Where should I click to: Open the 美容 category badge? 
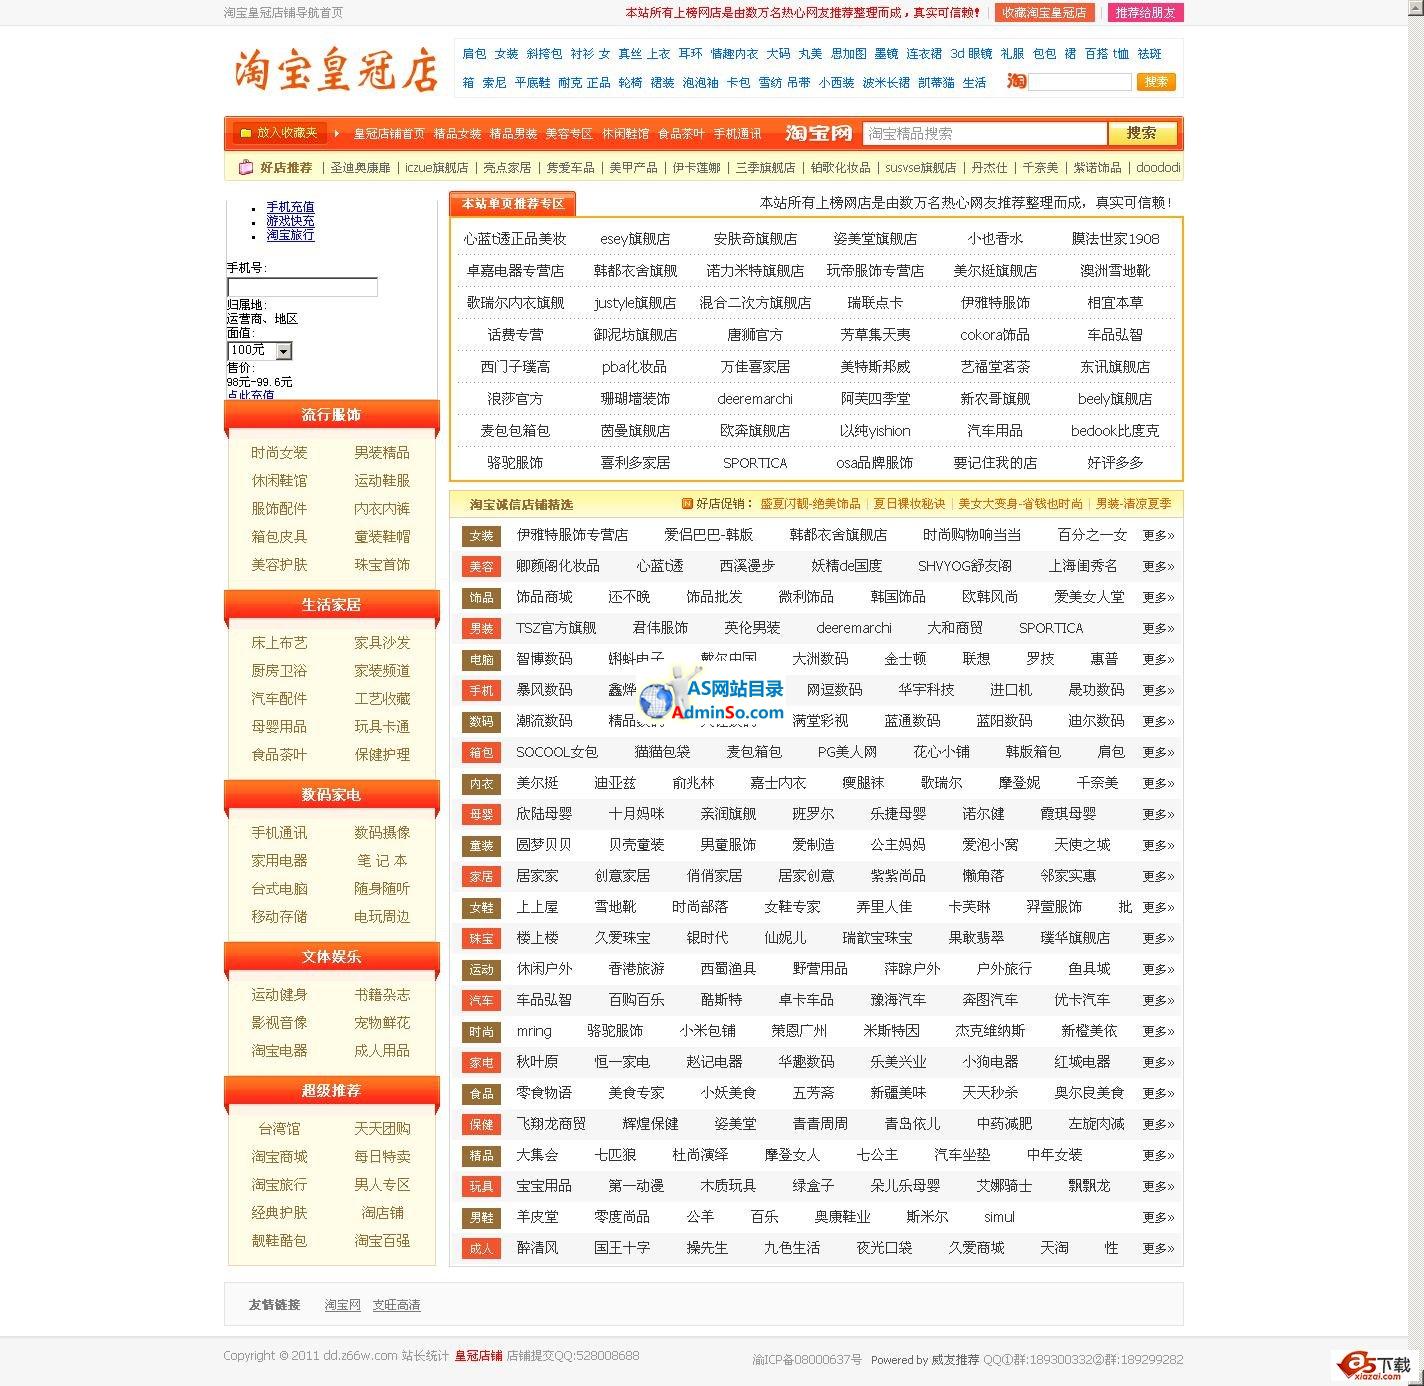pyautogui.click(x=481, y=567)
